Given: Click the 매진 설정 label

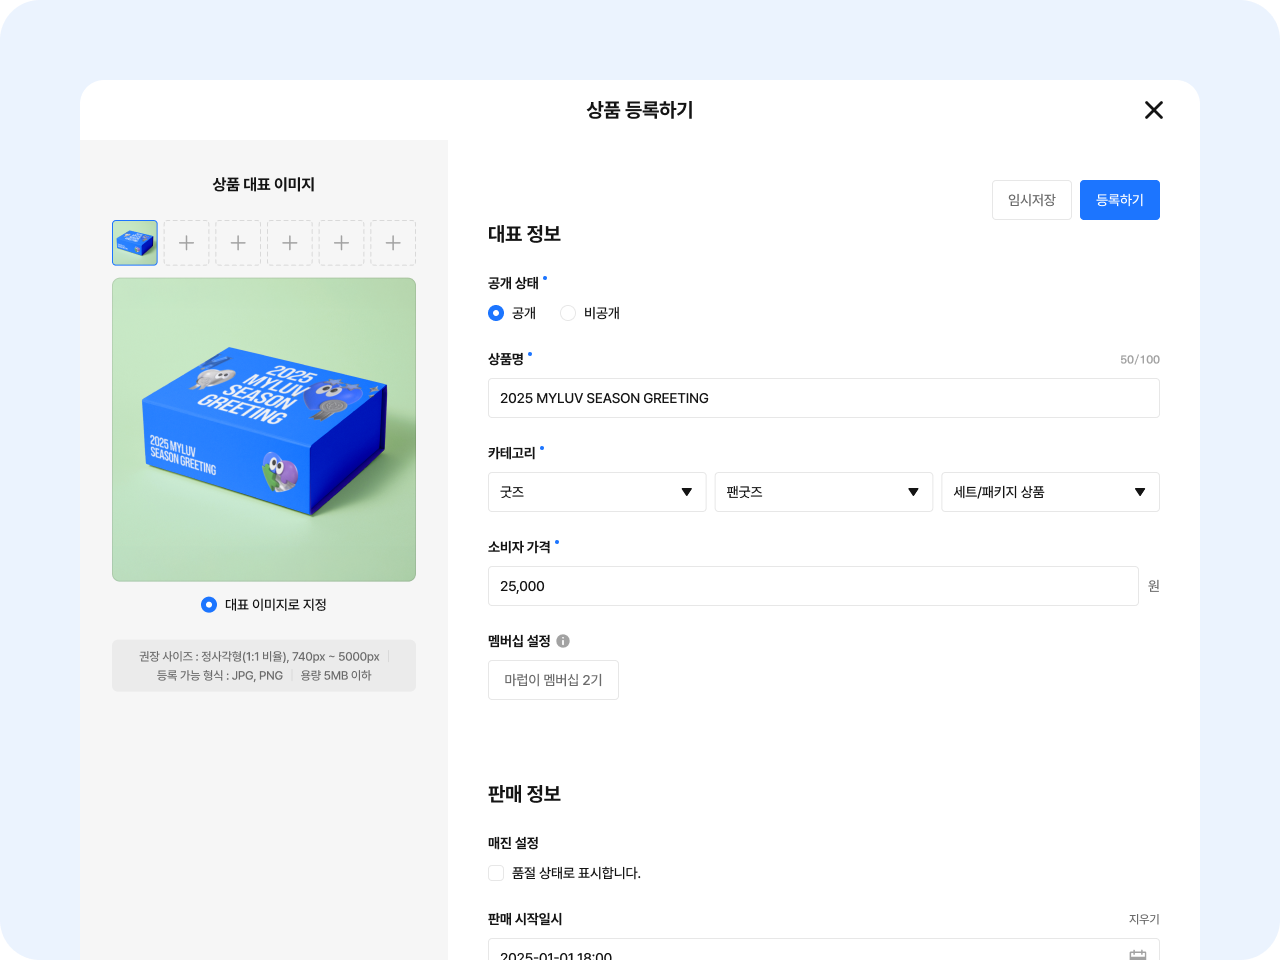Looking at the screenshot, I should point(513,843).
